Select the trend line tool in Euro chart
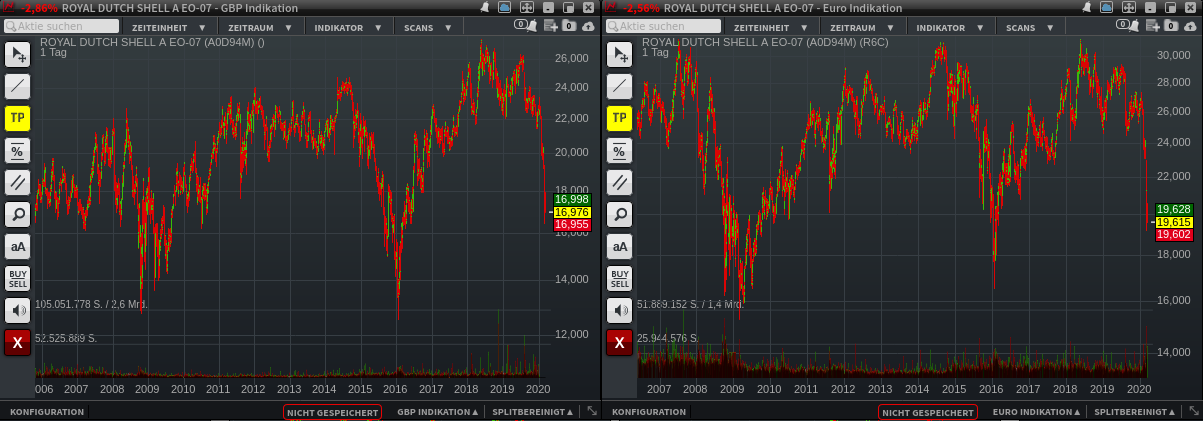The width and height of the screenshot is (1203, 421). [620, 86]
